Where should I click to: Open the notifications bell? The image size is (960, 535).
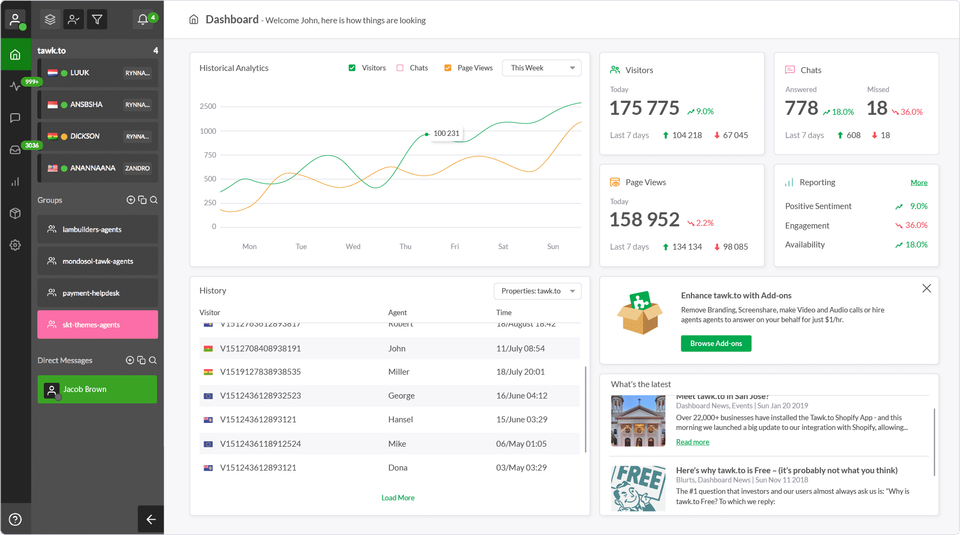point(143,19)
